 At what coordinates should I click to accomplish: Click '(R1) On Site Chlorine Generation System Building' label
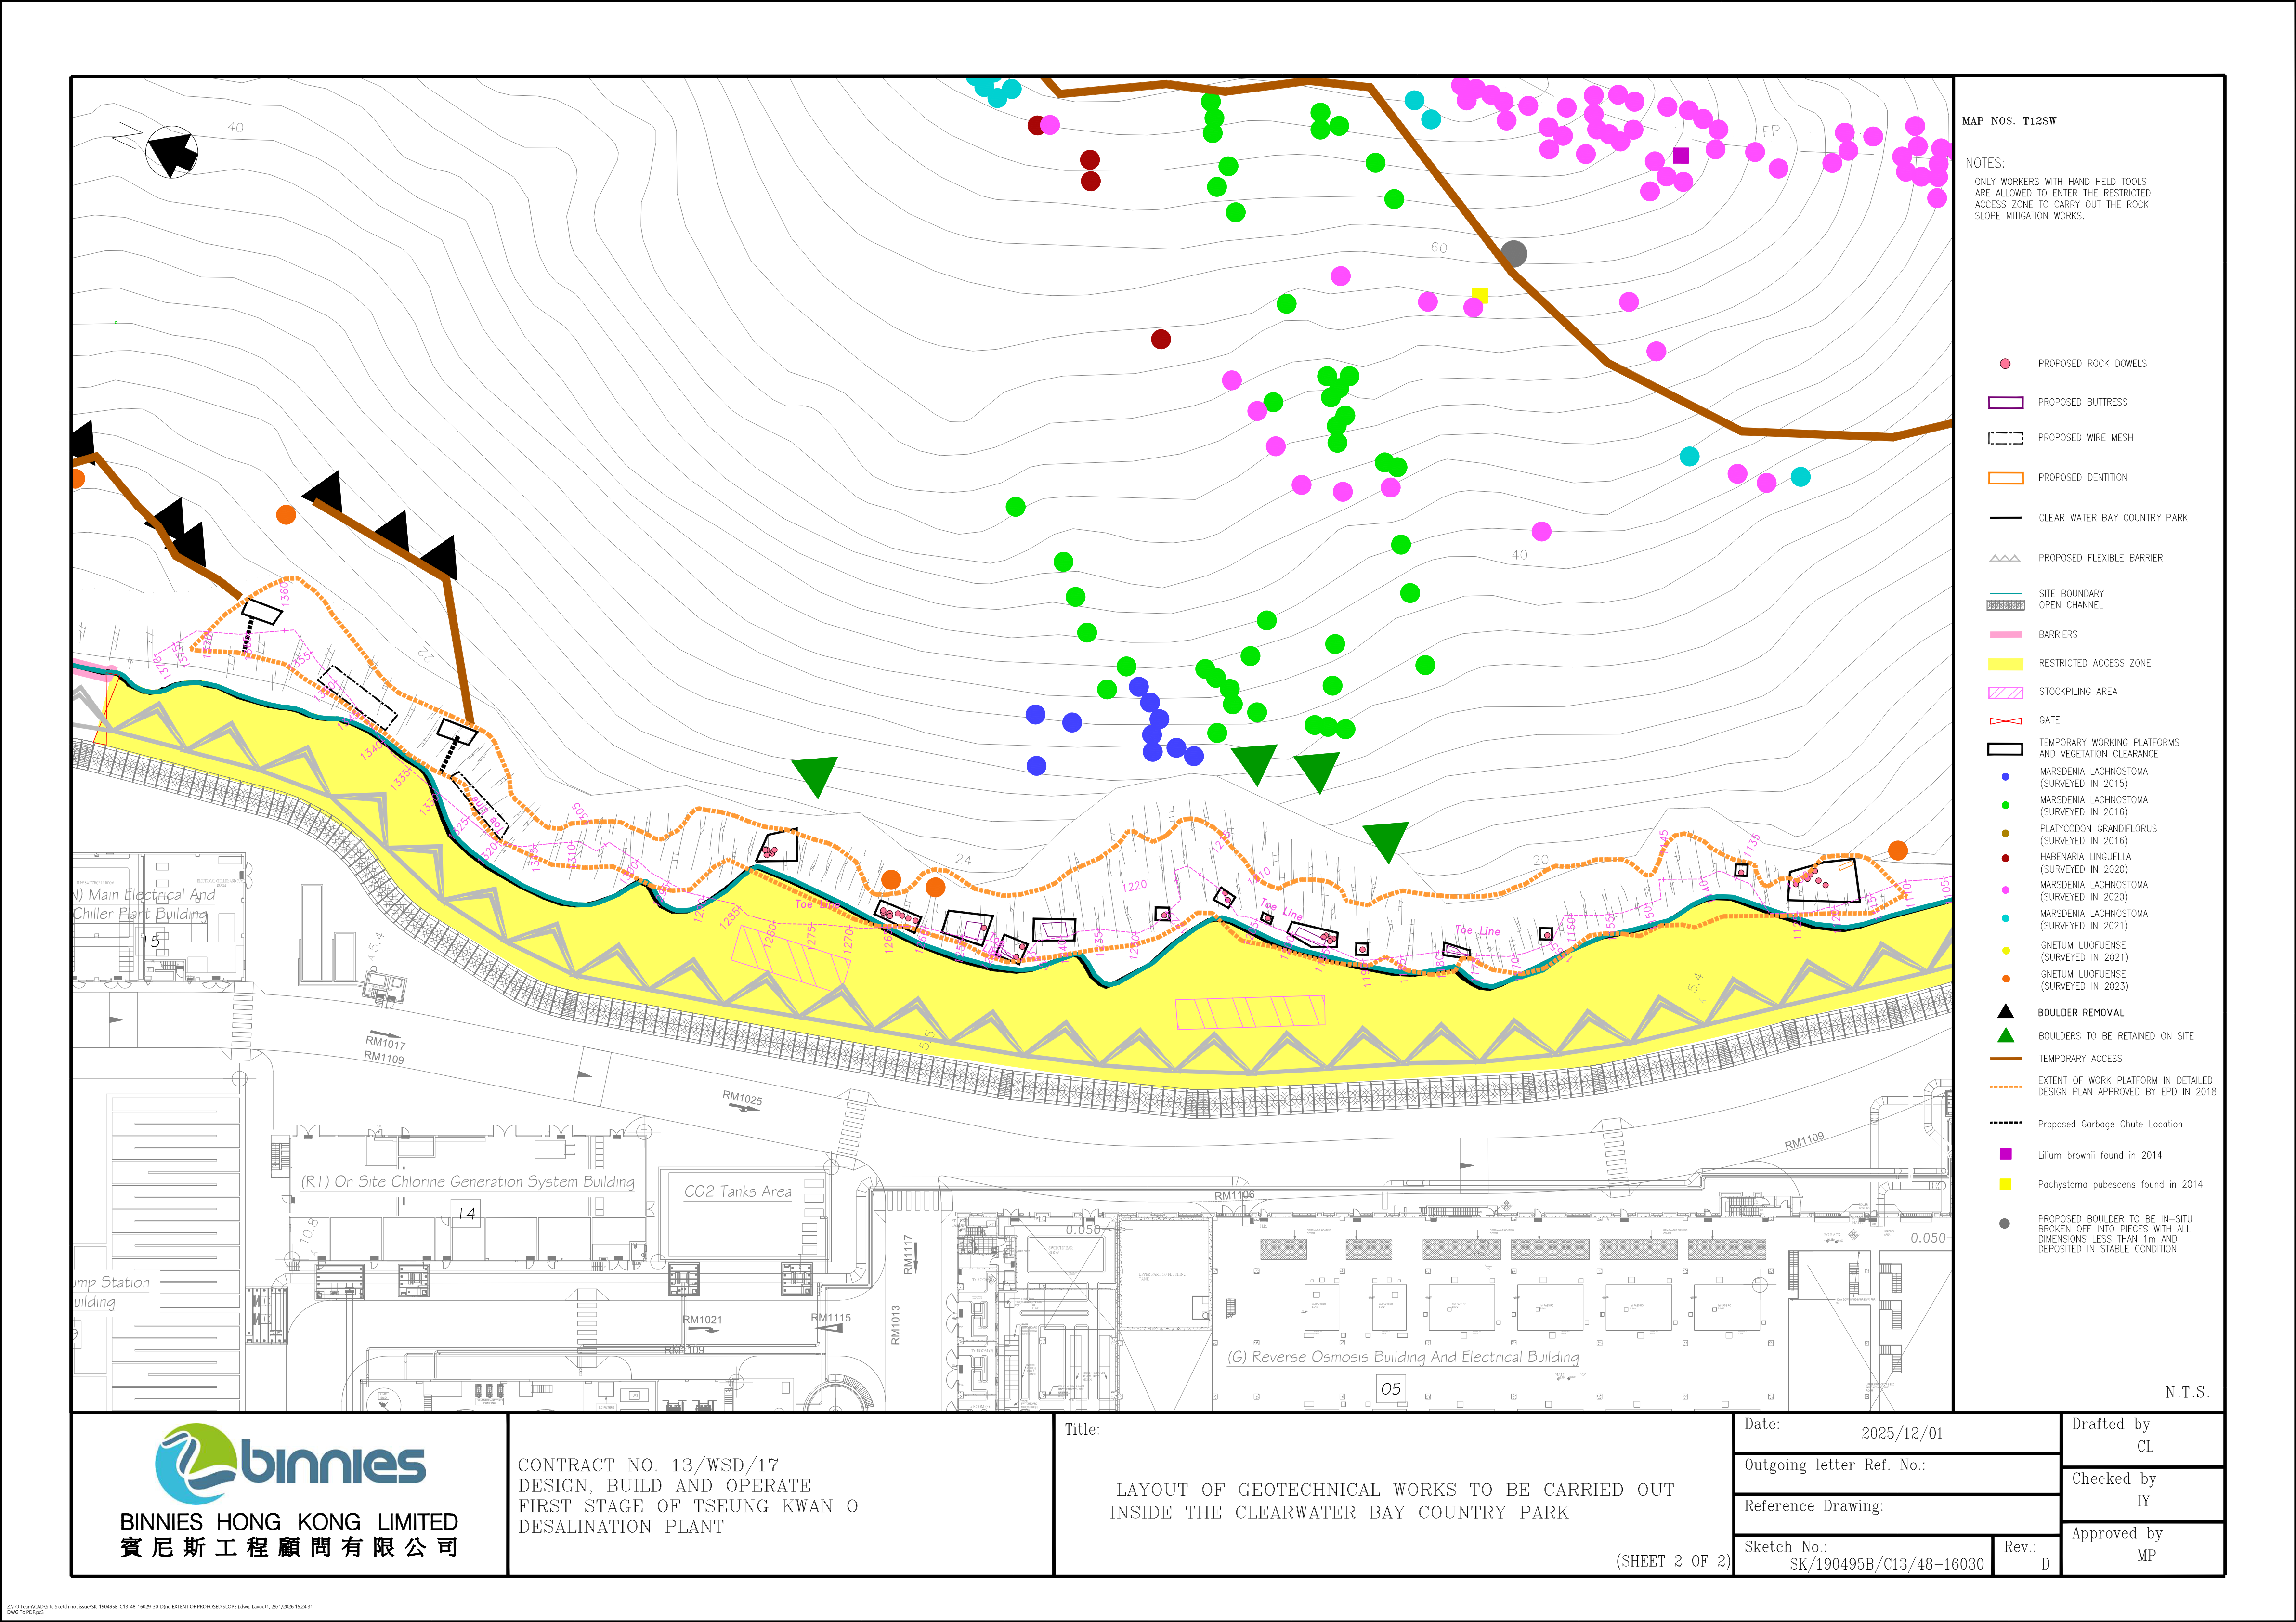[x=468, y=1181]
